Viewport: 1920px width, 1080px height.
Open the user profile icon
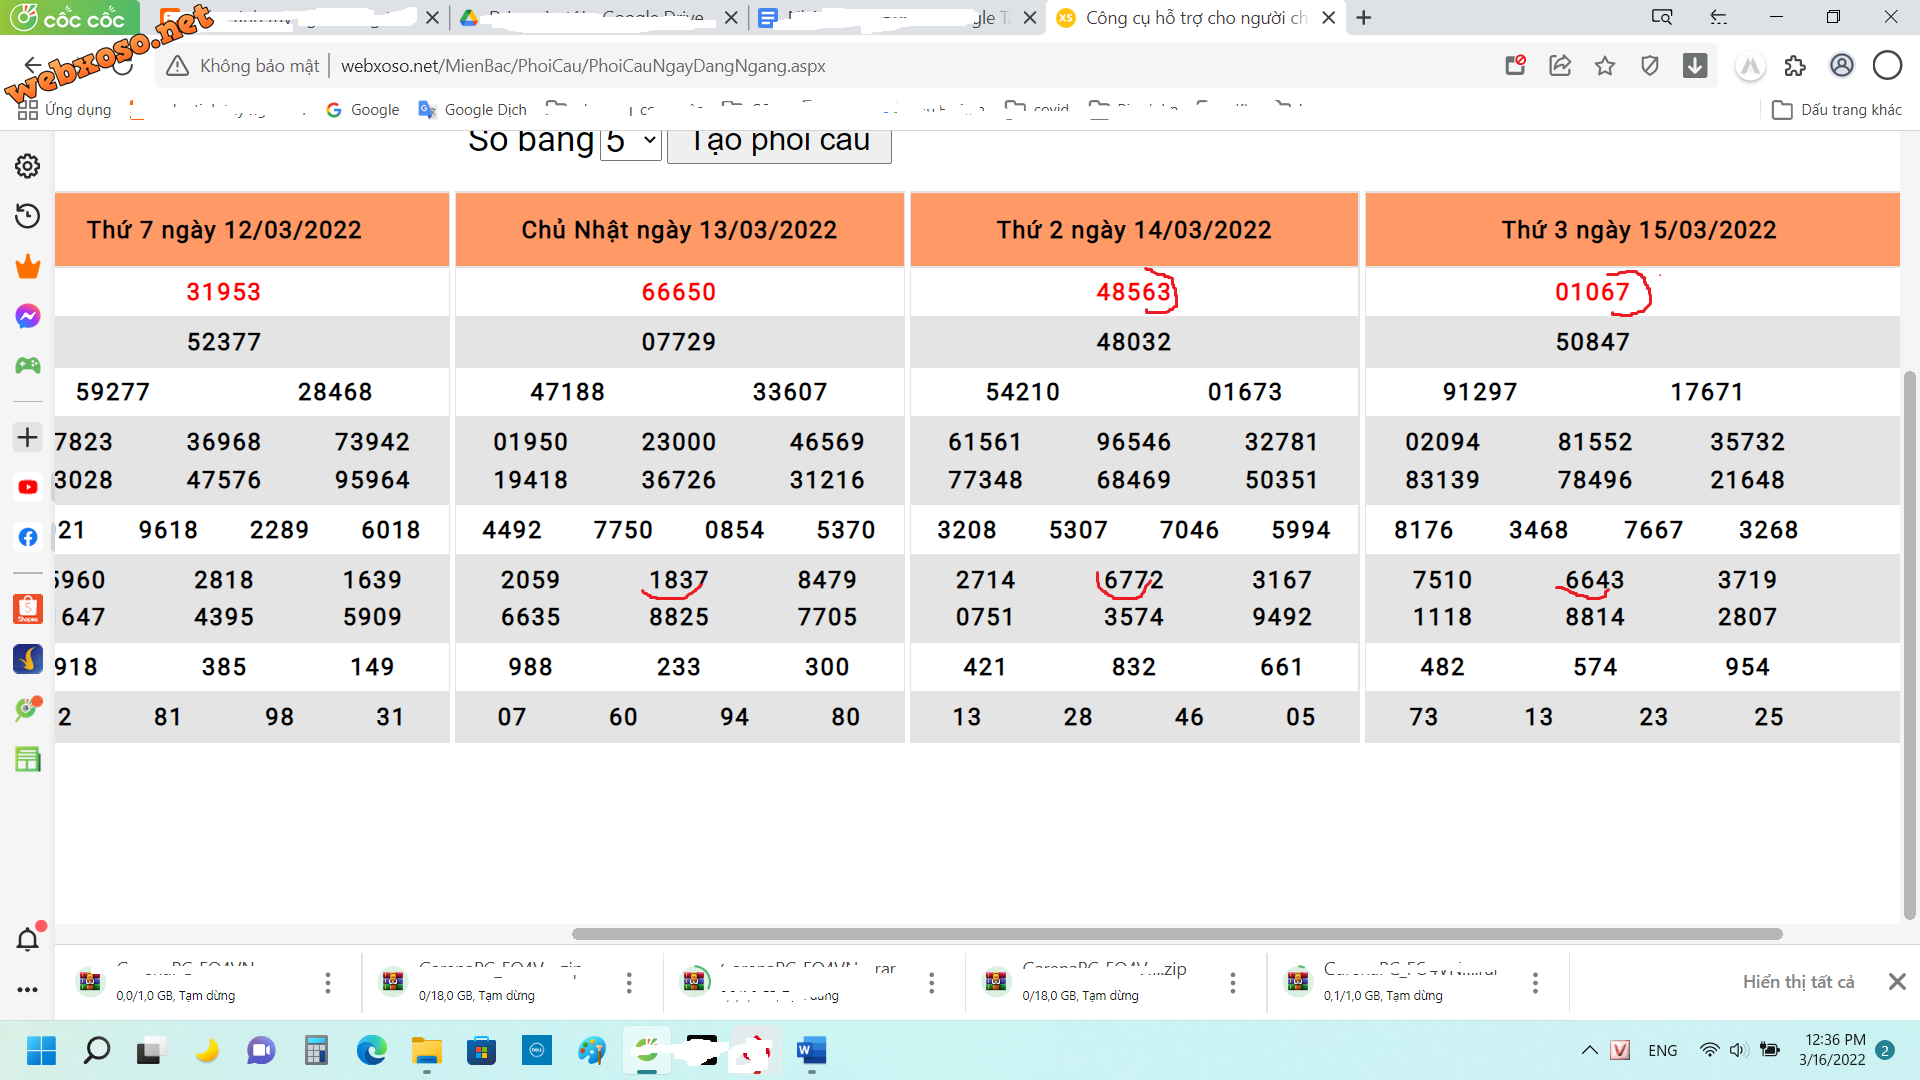(x=1842, y=66)
